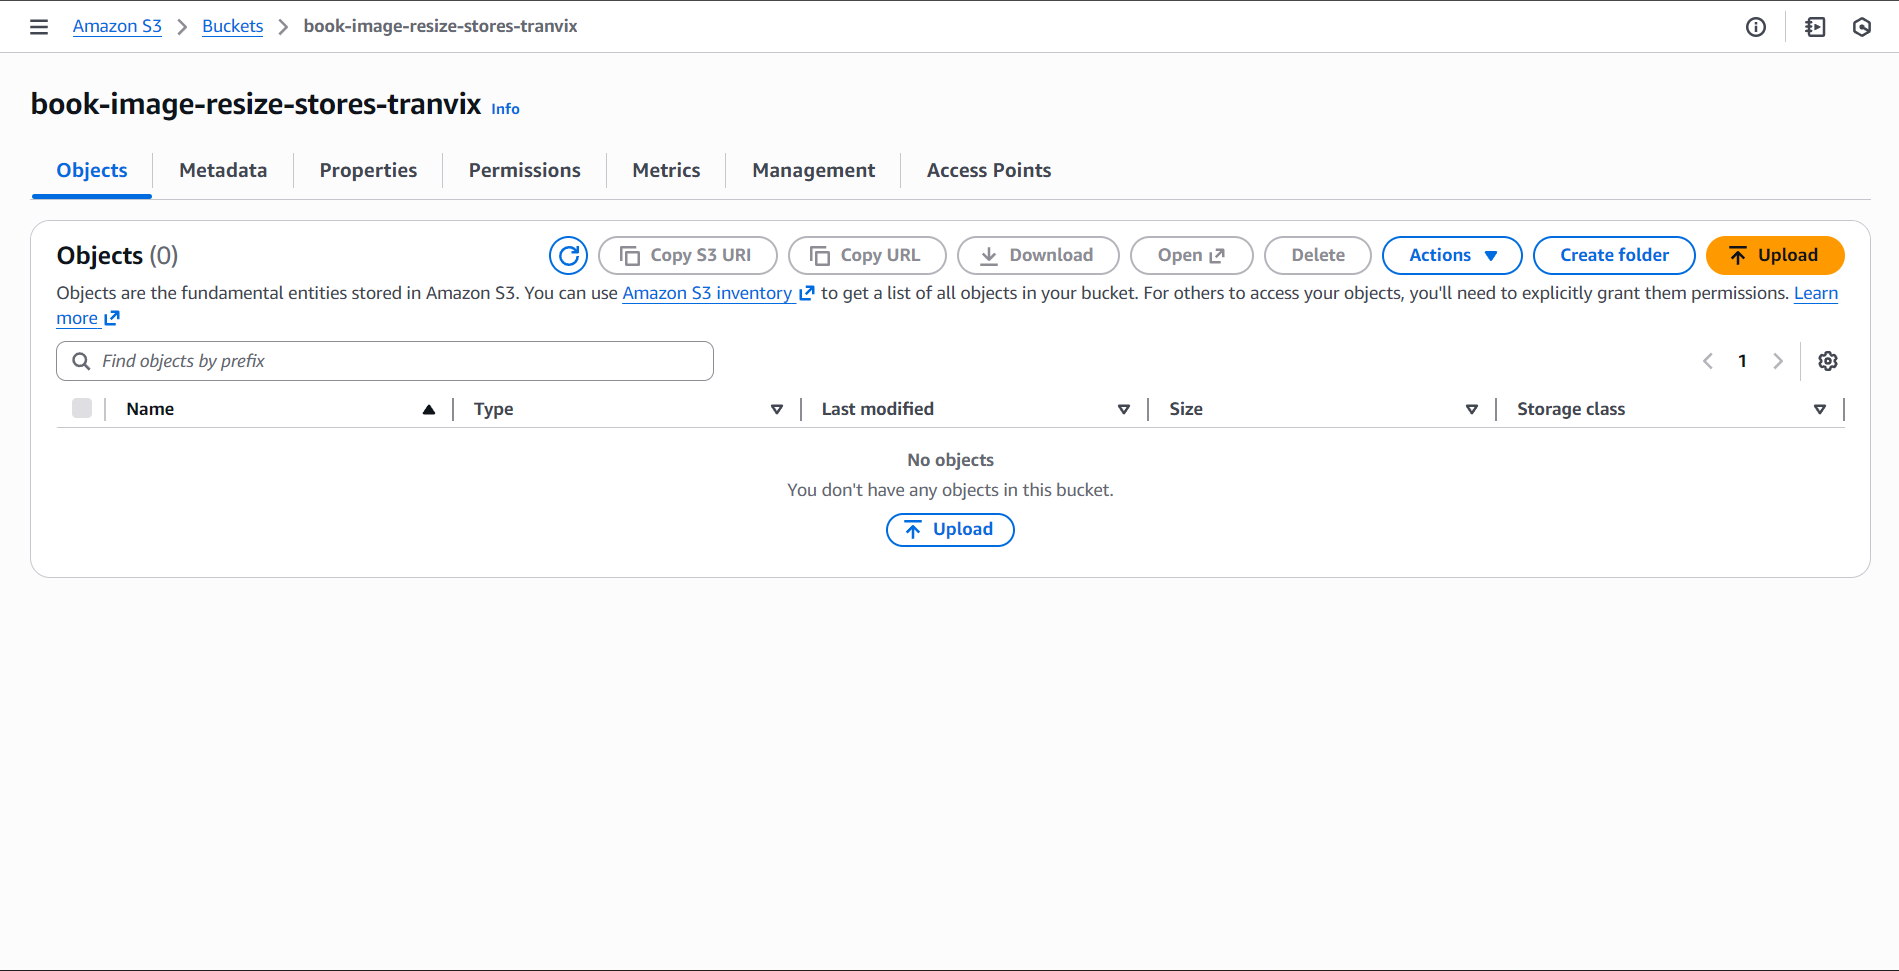Go to previous page of objects
The image size is (1899, 971).
[1708, 361]
